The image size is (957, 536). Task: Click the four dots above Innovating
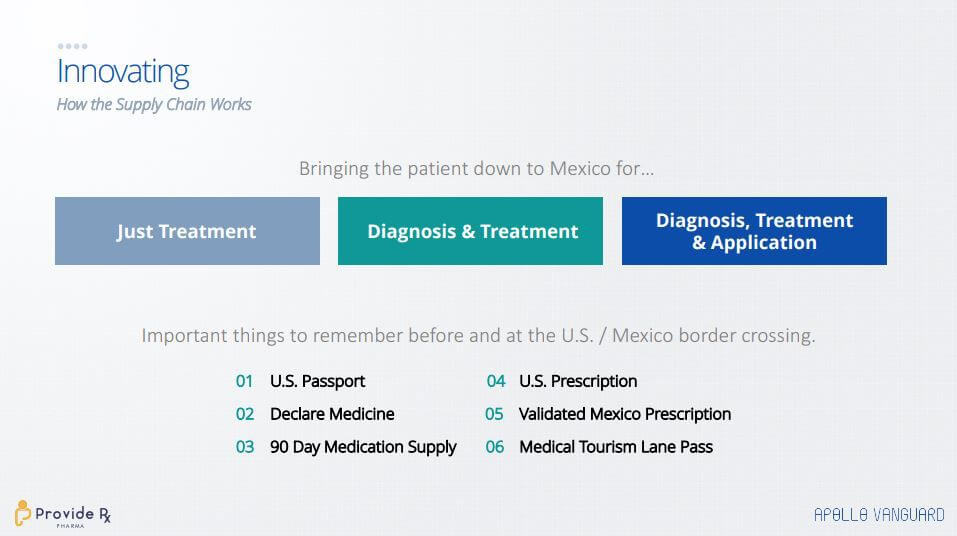72,46
